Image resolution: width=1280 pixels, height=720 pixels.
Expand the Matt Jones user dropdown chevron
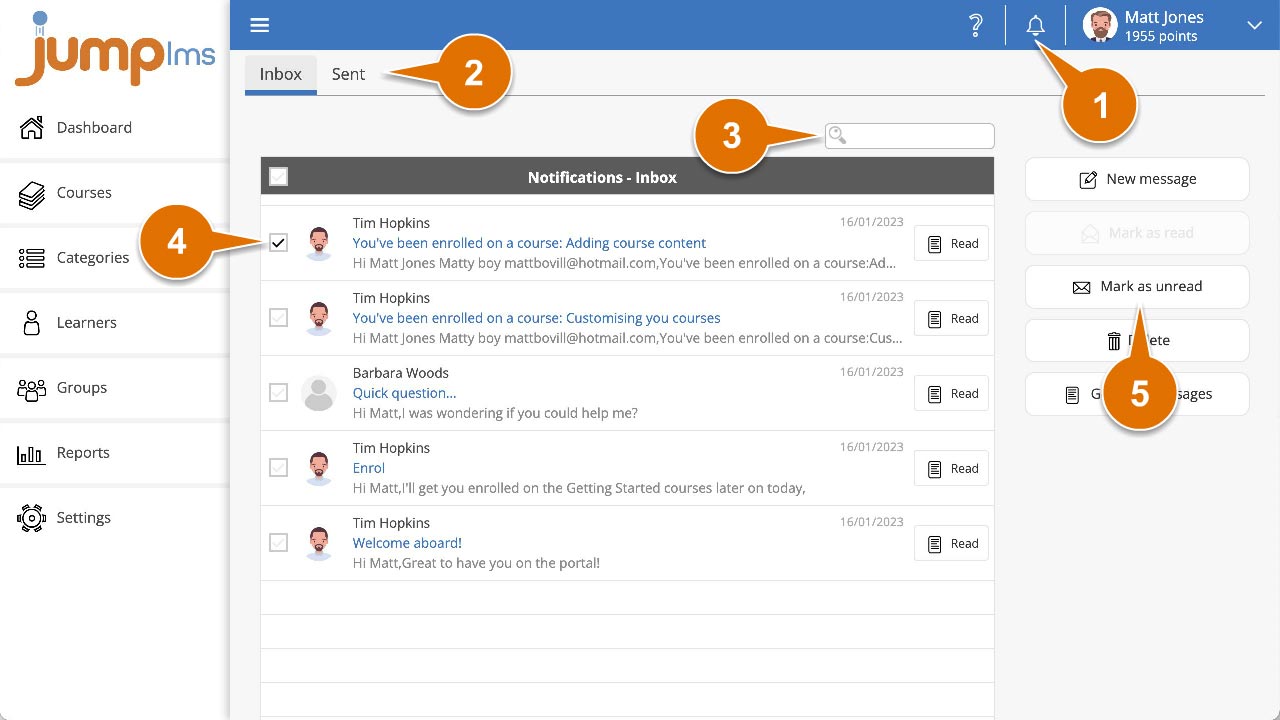[1254, 26]
